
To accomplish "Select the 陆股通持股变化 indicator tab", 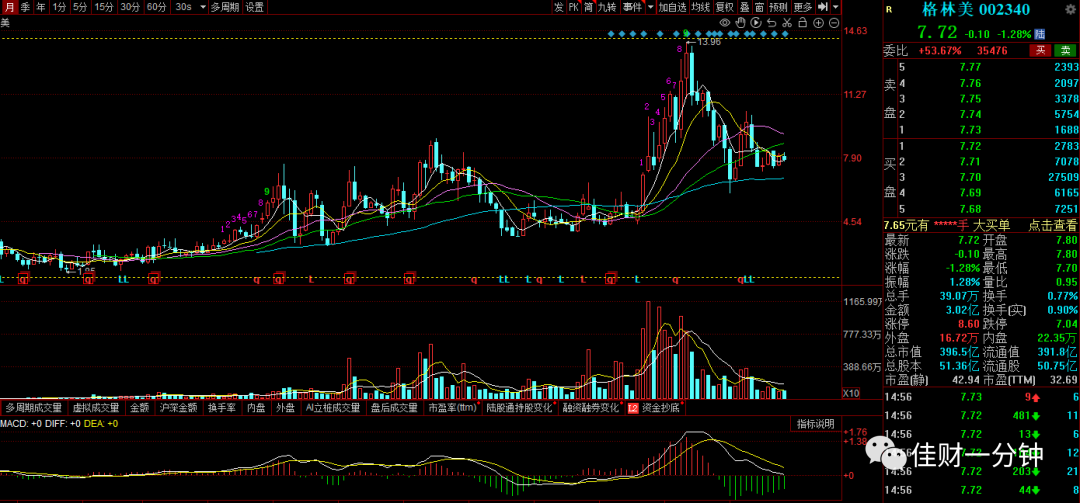I will tap(519, 407).
